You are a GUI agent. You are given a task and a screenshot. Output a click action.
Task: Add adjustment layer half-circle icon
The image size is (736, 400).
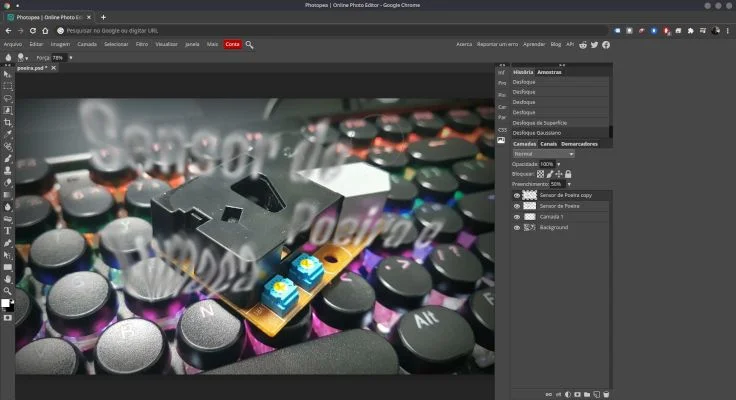click(x=568, y=394)
